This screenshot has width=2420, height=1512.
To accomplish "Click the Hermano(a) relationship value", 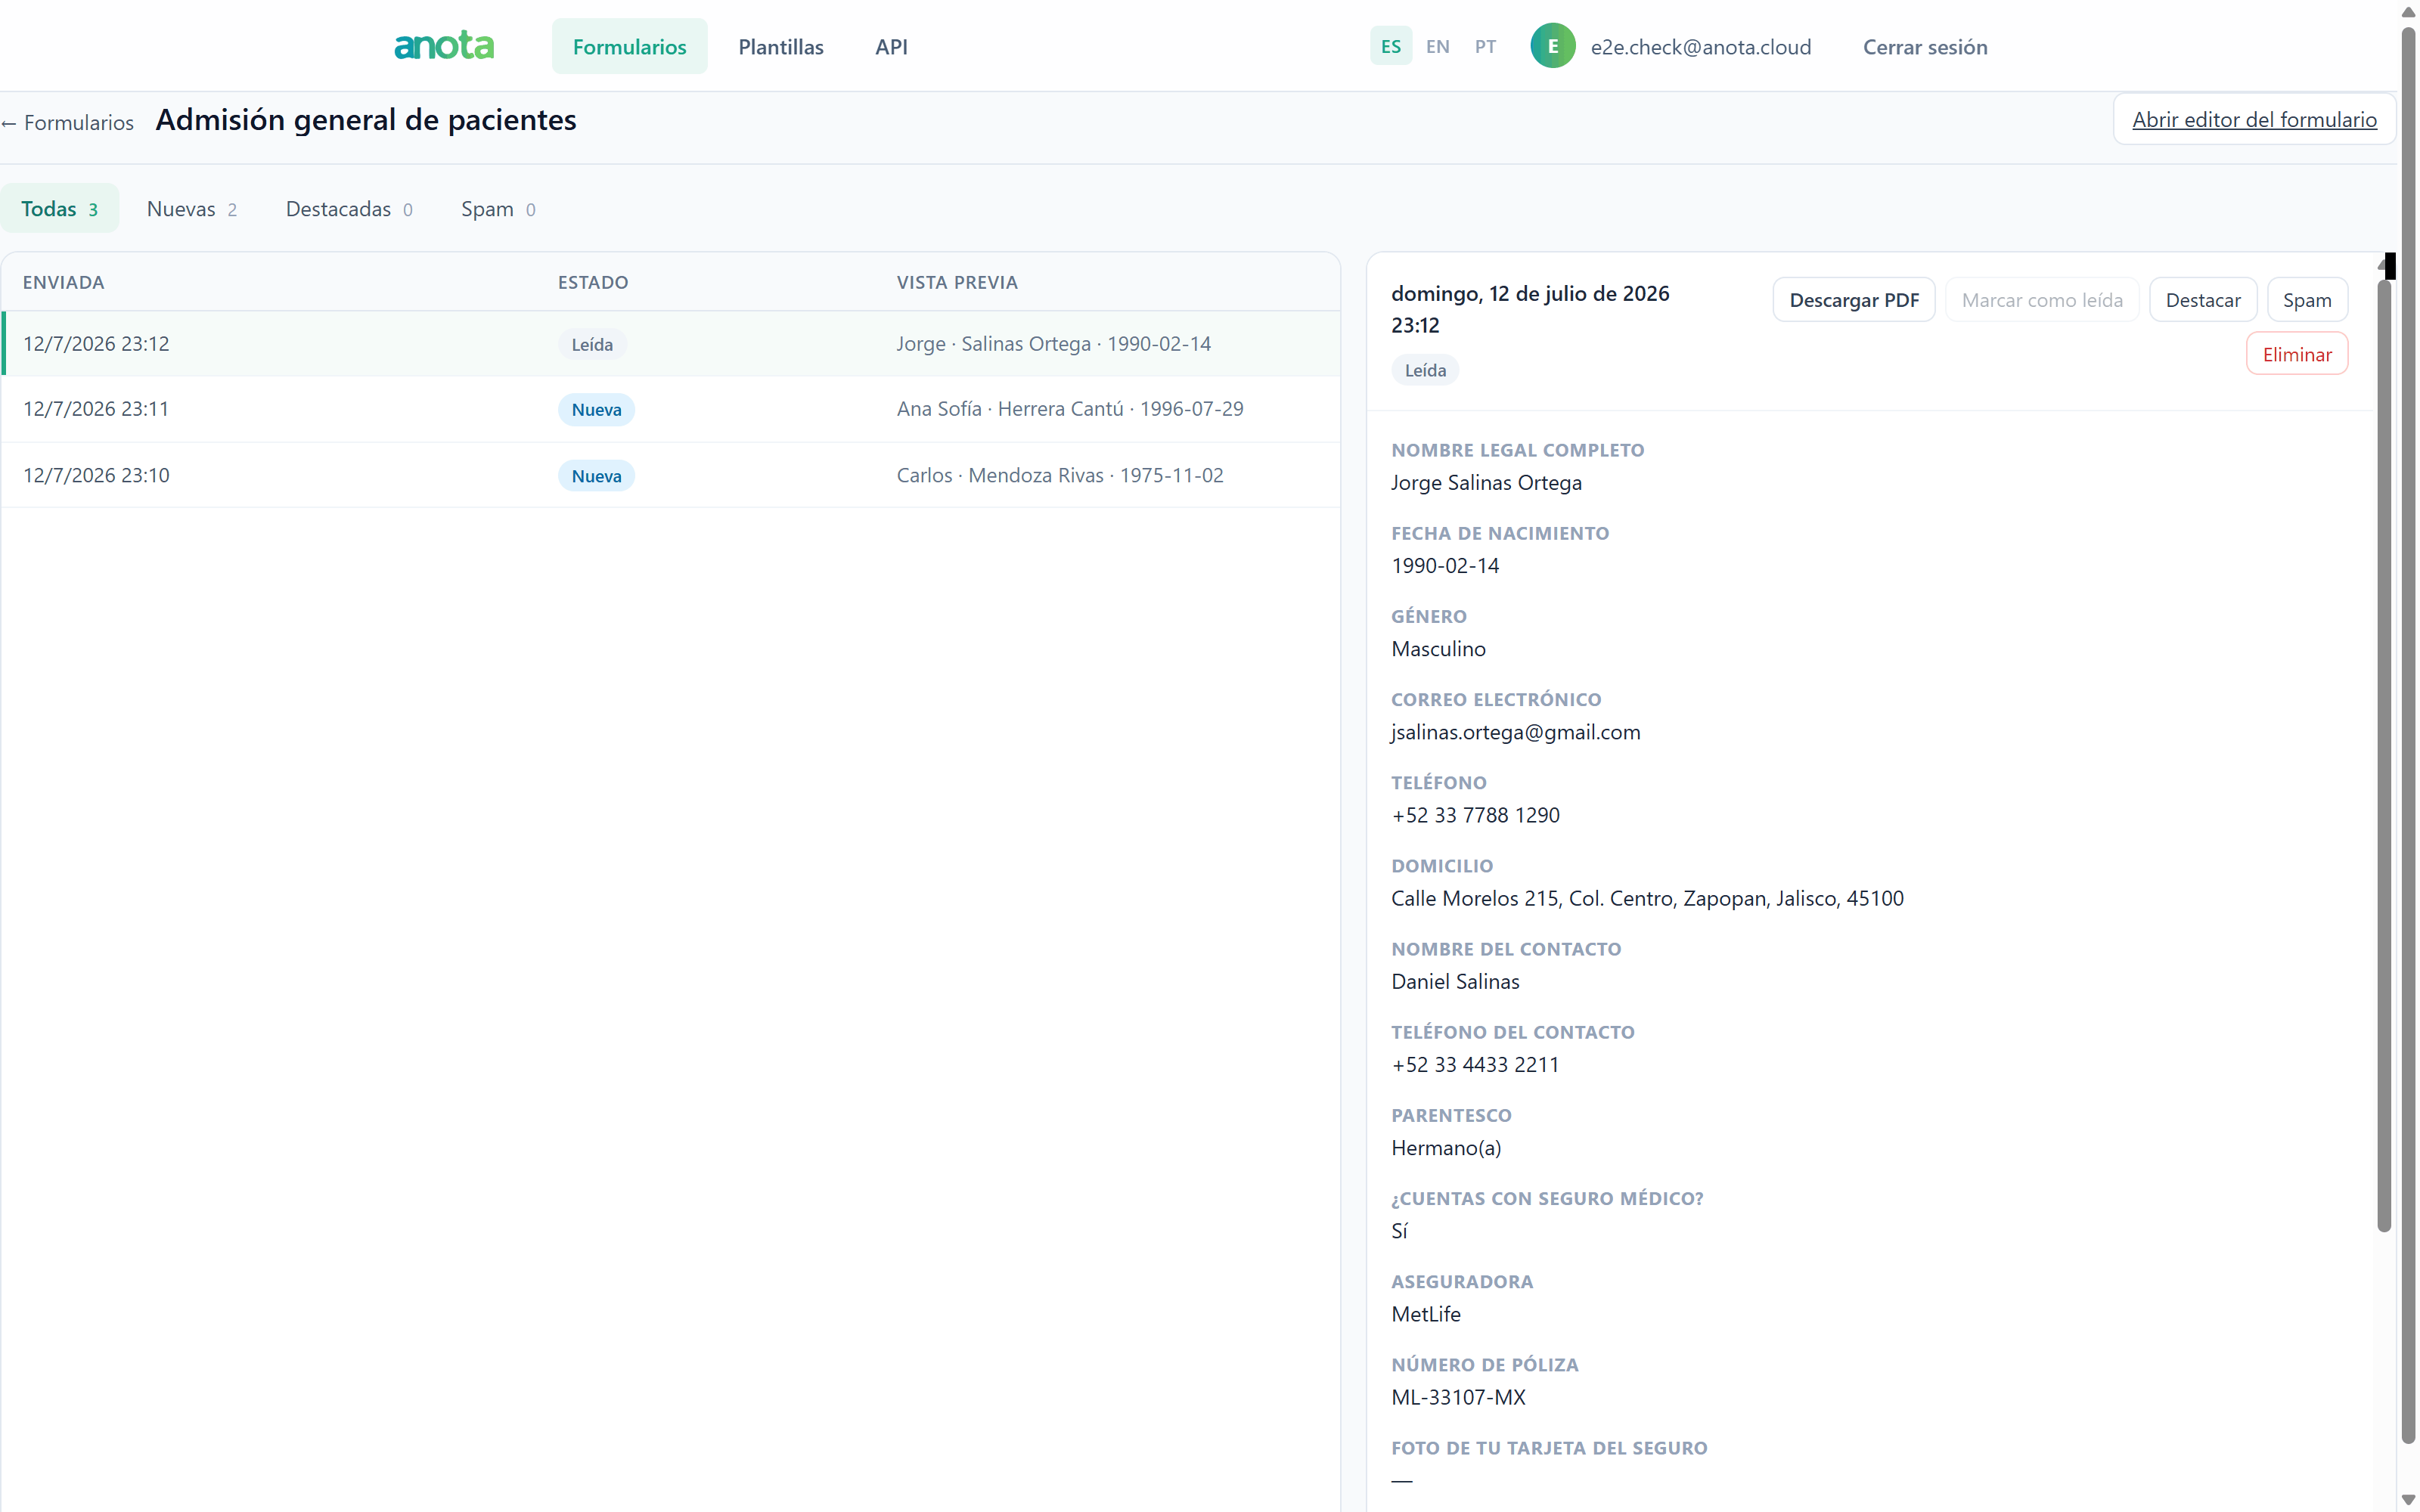I will coord(1445,1147).
